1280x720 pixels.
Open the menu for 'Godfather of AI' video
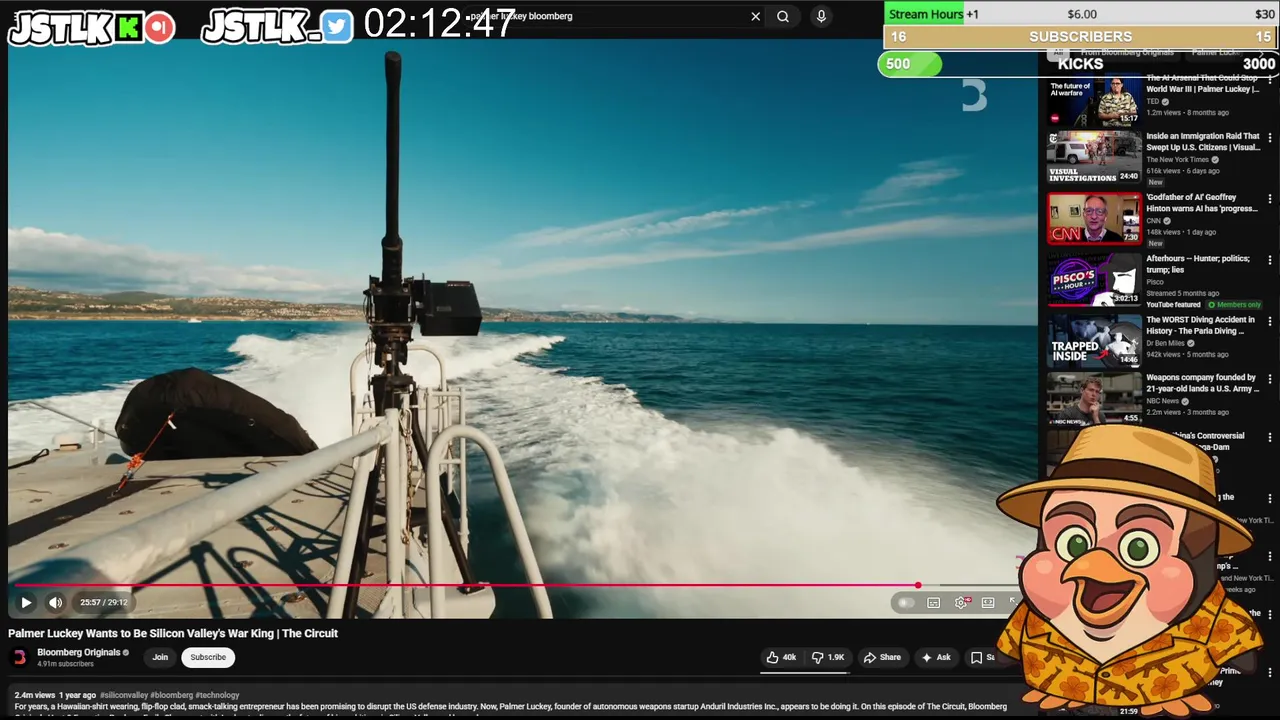[x=1270, y=199]
